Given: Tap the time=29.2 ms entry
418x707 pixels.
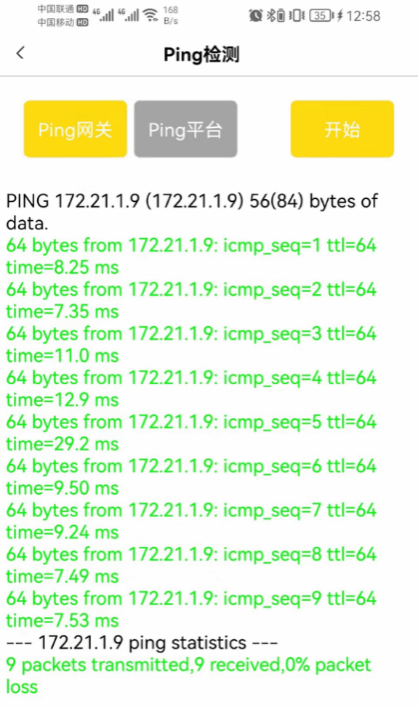Looking at the screenshot, I should (x=62, y=444).
